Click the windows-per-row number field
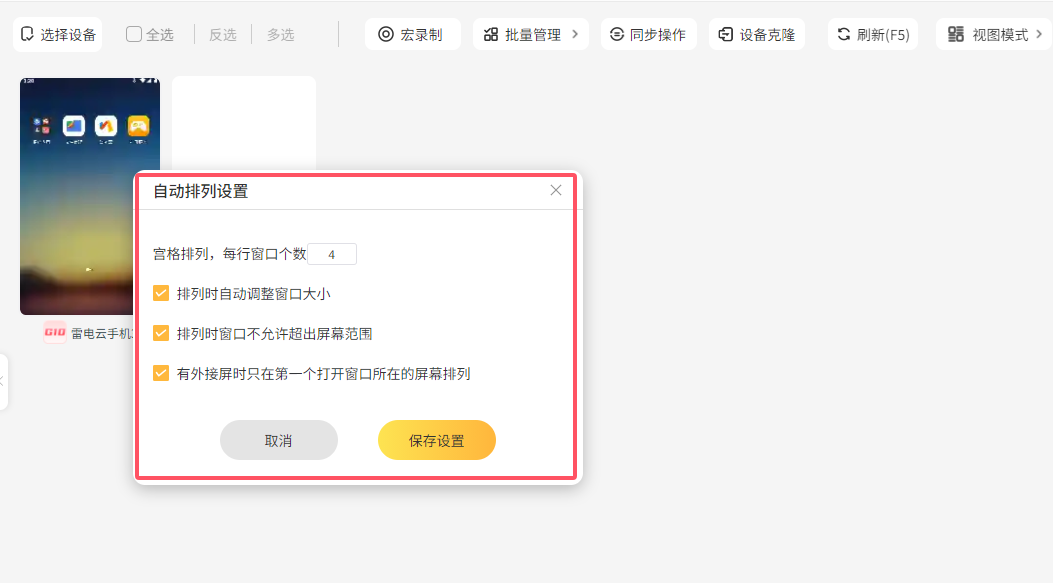The image size is (1053, 583). tap(331, 254)
